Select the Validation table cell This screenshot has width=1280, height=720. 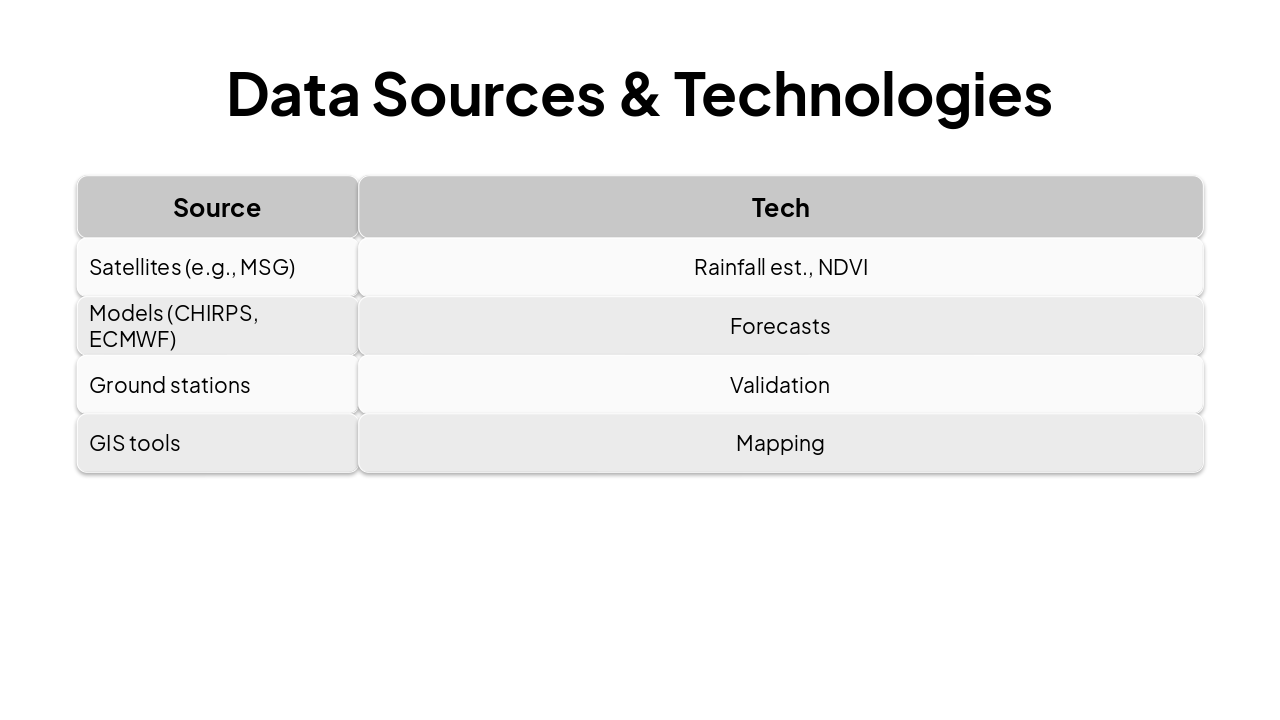(x=780, y=385)
